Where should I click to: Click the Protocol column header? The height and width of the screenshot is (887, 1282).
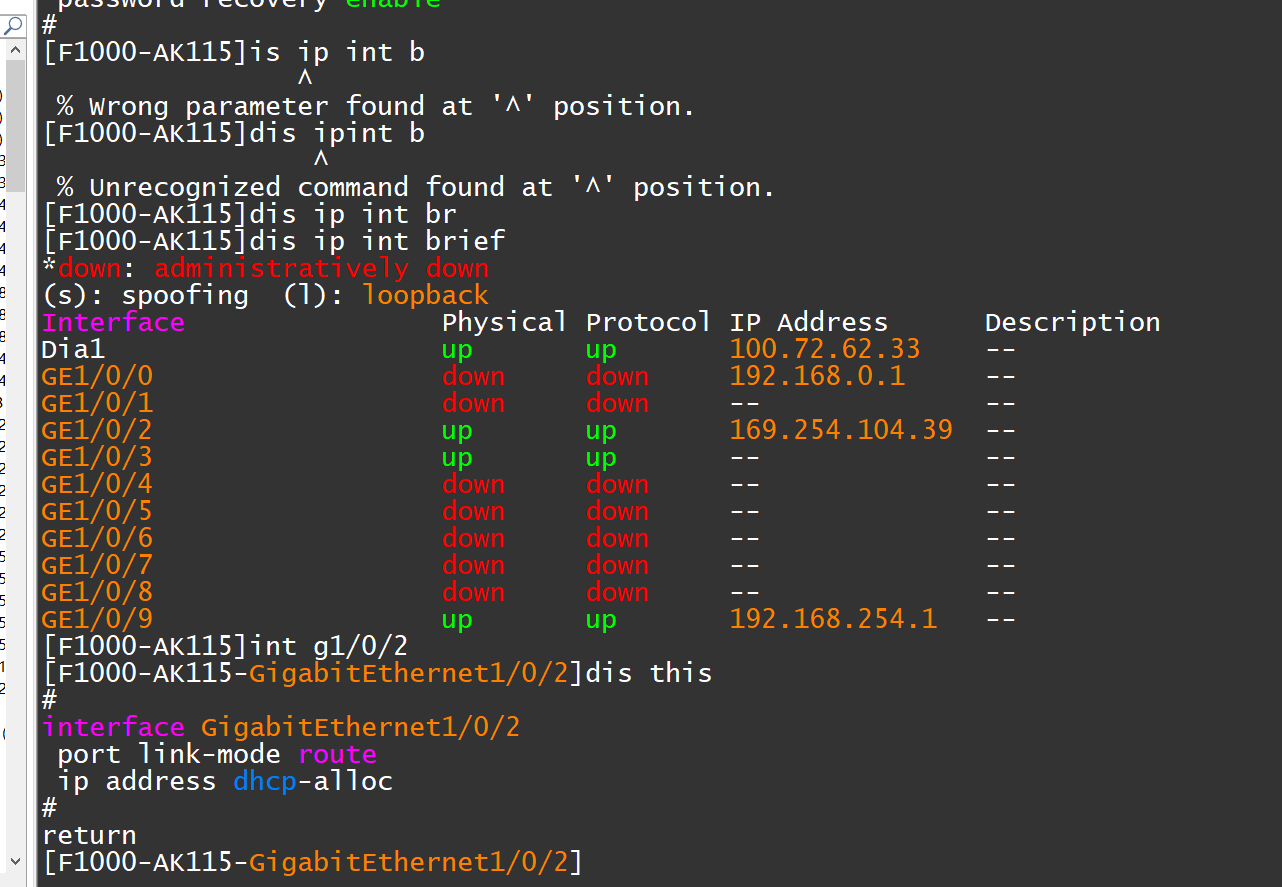648,323
